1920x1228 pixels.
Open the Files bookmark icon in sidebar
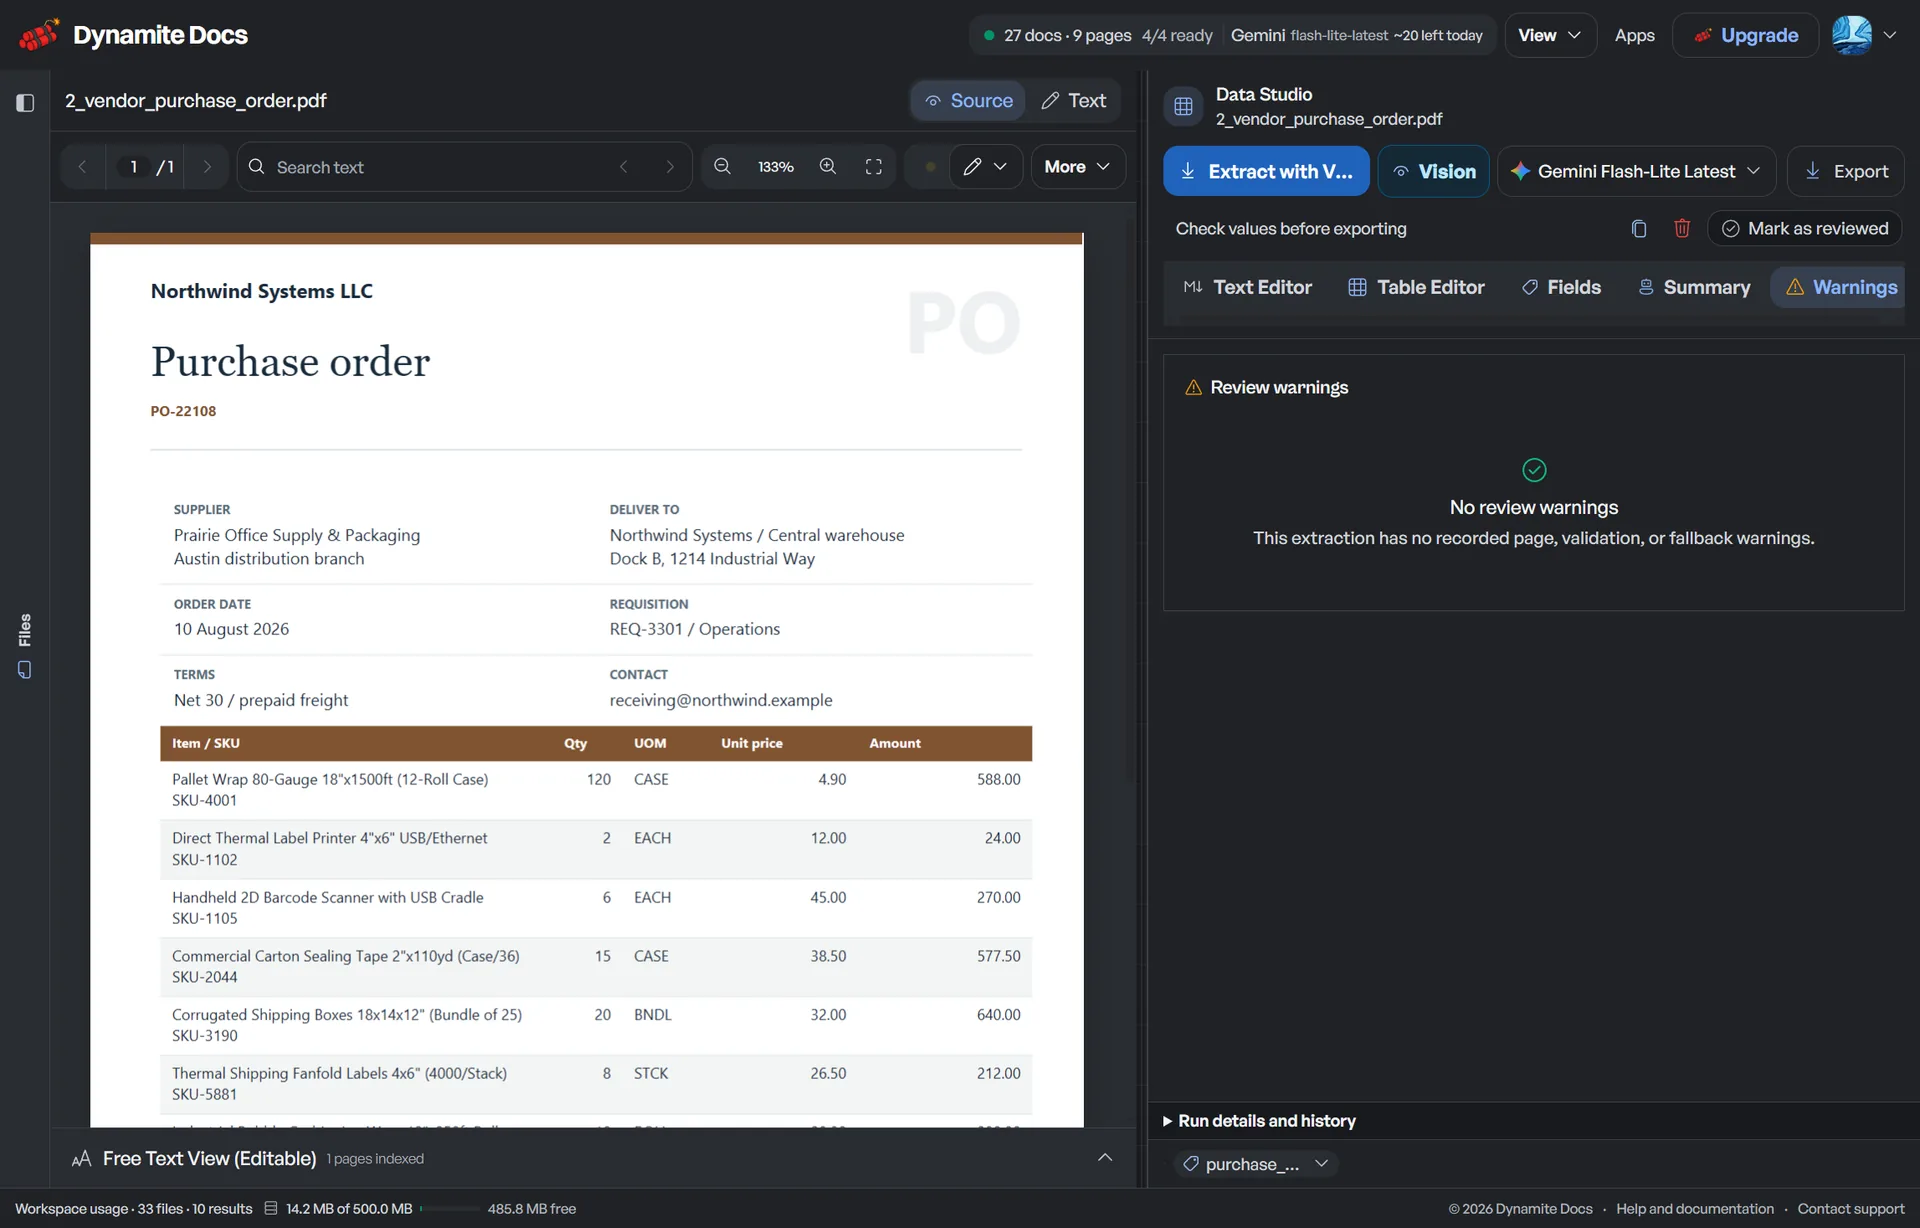point(25,670)
